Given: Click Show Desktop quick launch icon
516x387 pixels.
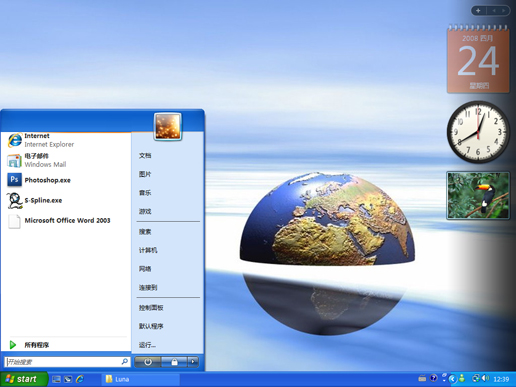Looking at the screenshot, I should (56, 379).
